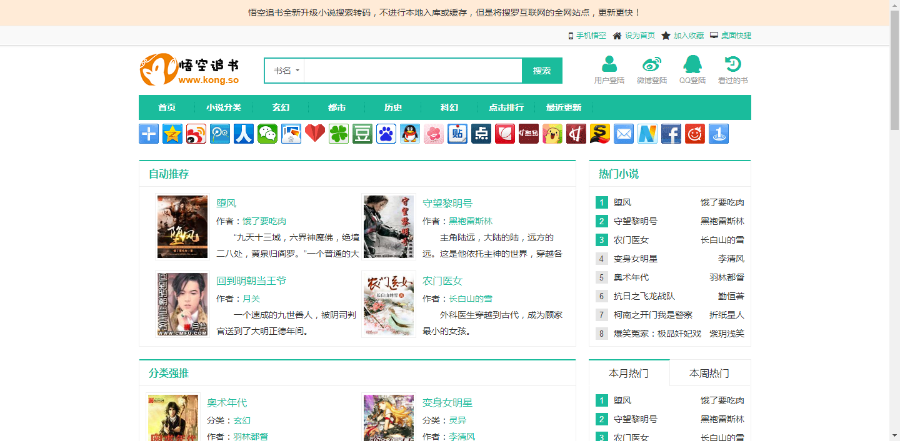Screen dimensions: 900x441
Task: Click the pink flower share icon
Action: click(434, 134)
